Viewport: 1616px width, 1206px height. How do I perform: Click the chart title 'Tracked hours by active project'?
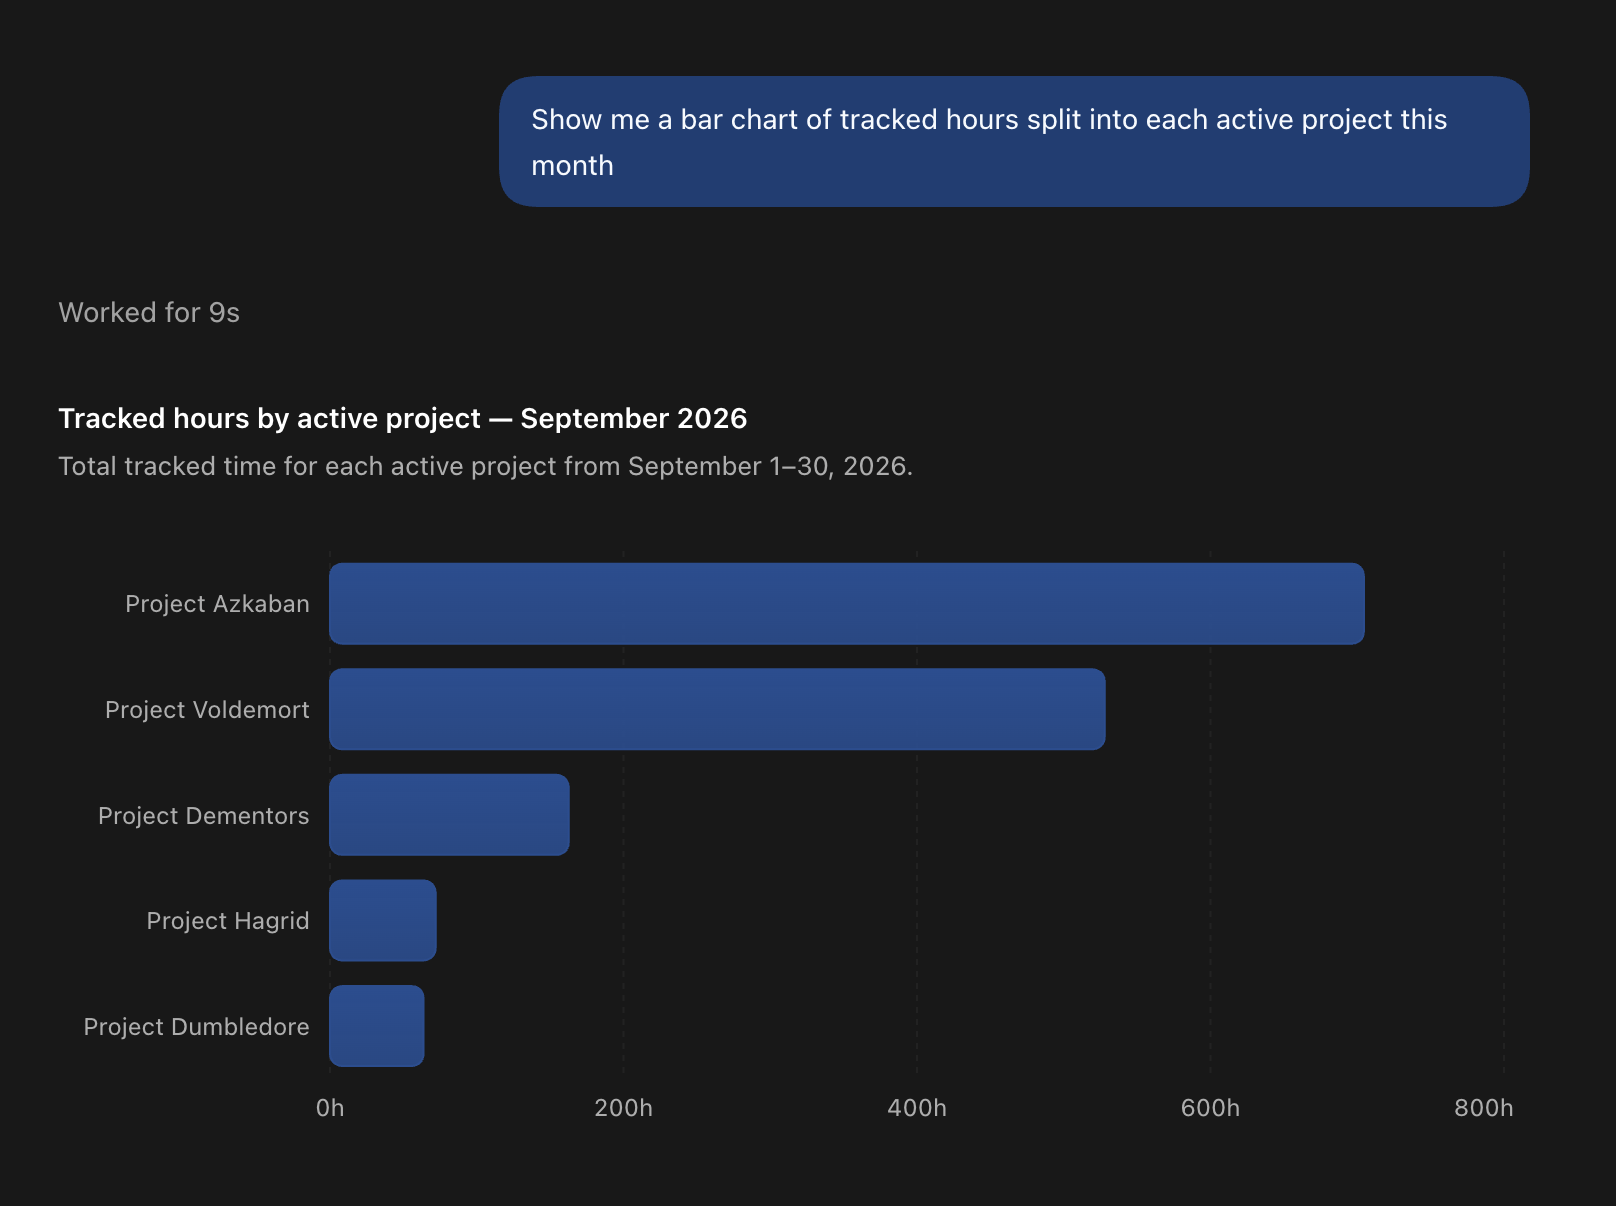point(269,419)
